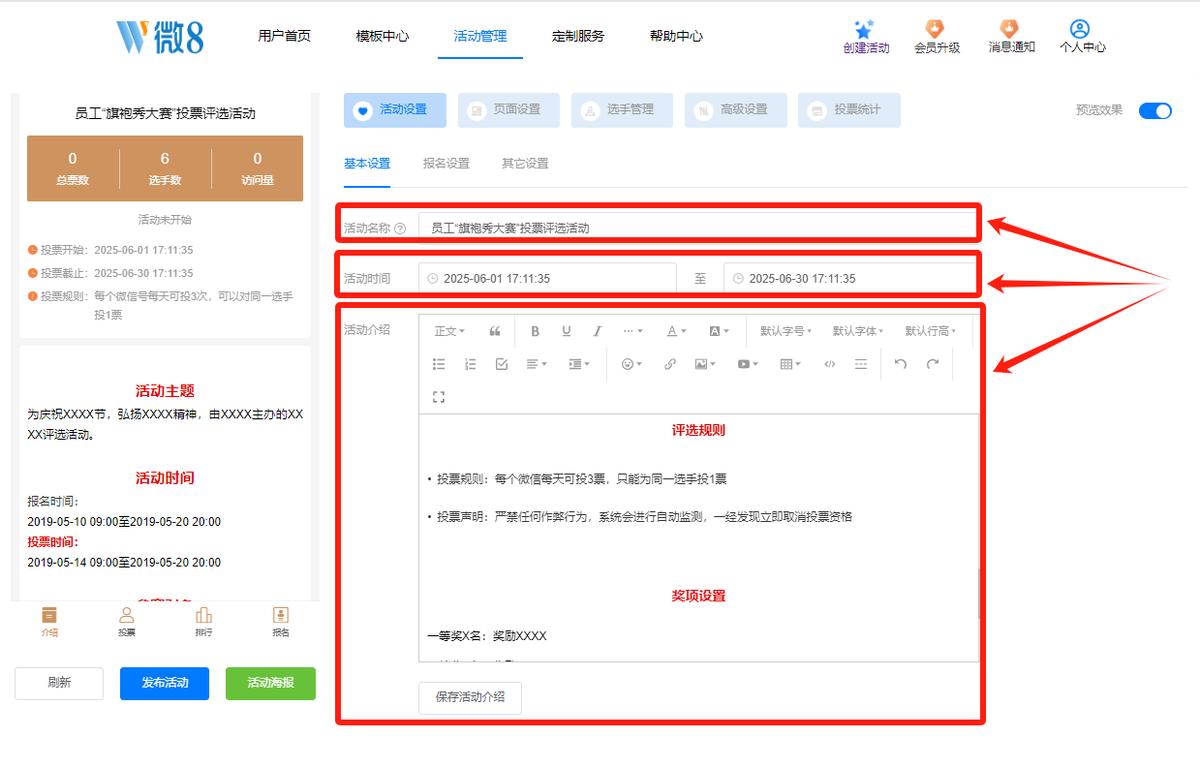Toggle bold formatting in the editor

[535, 331]
